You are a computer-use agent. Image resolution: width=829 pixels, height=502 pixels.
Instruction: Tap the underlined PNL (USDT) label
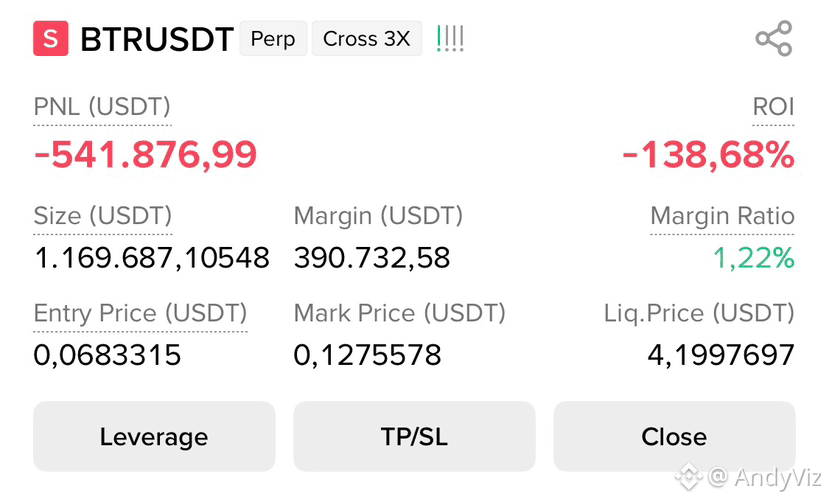(102, 107)
